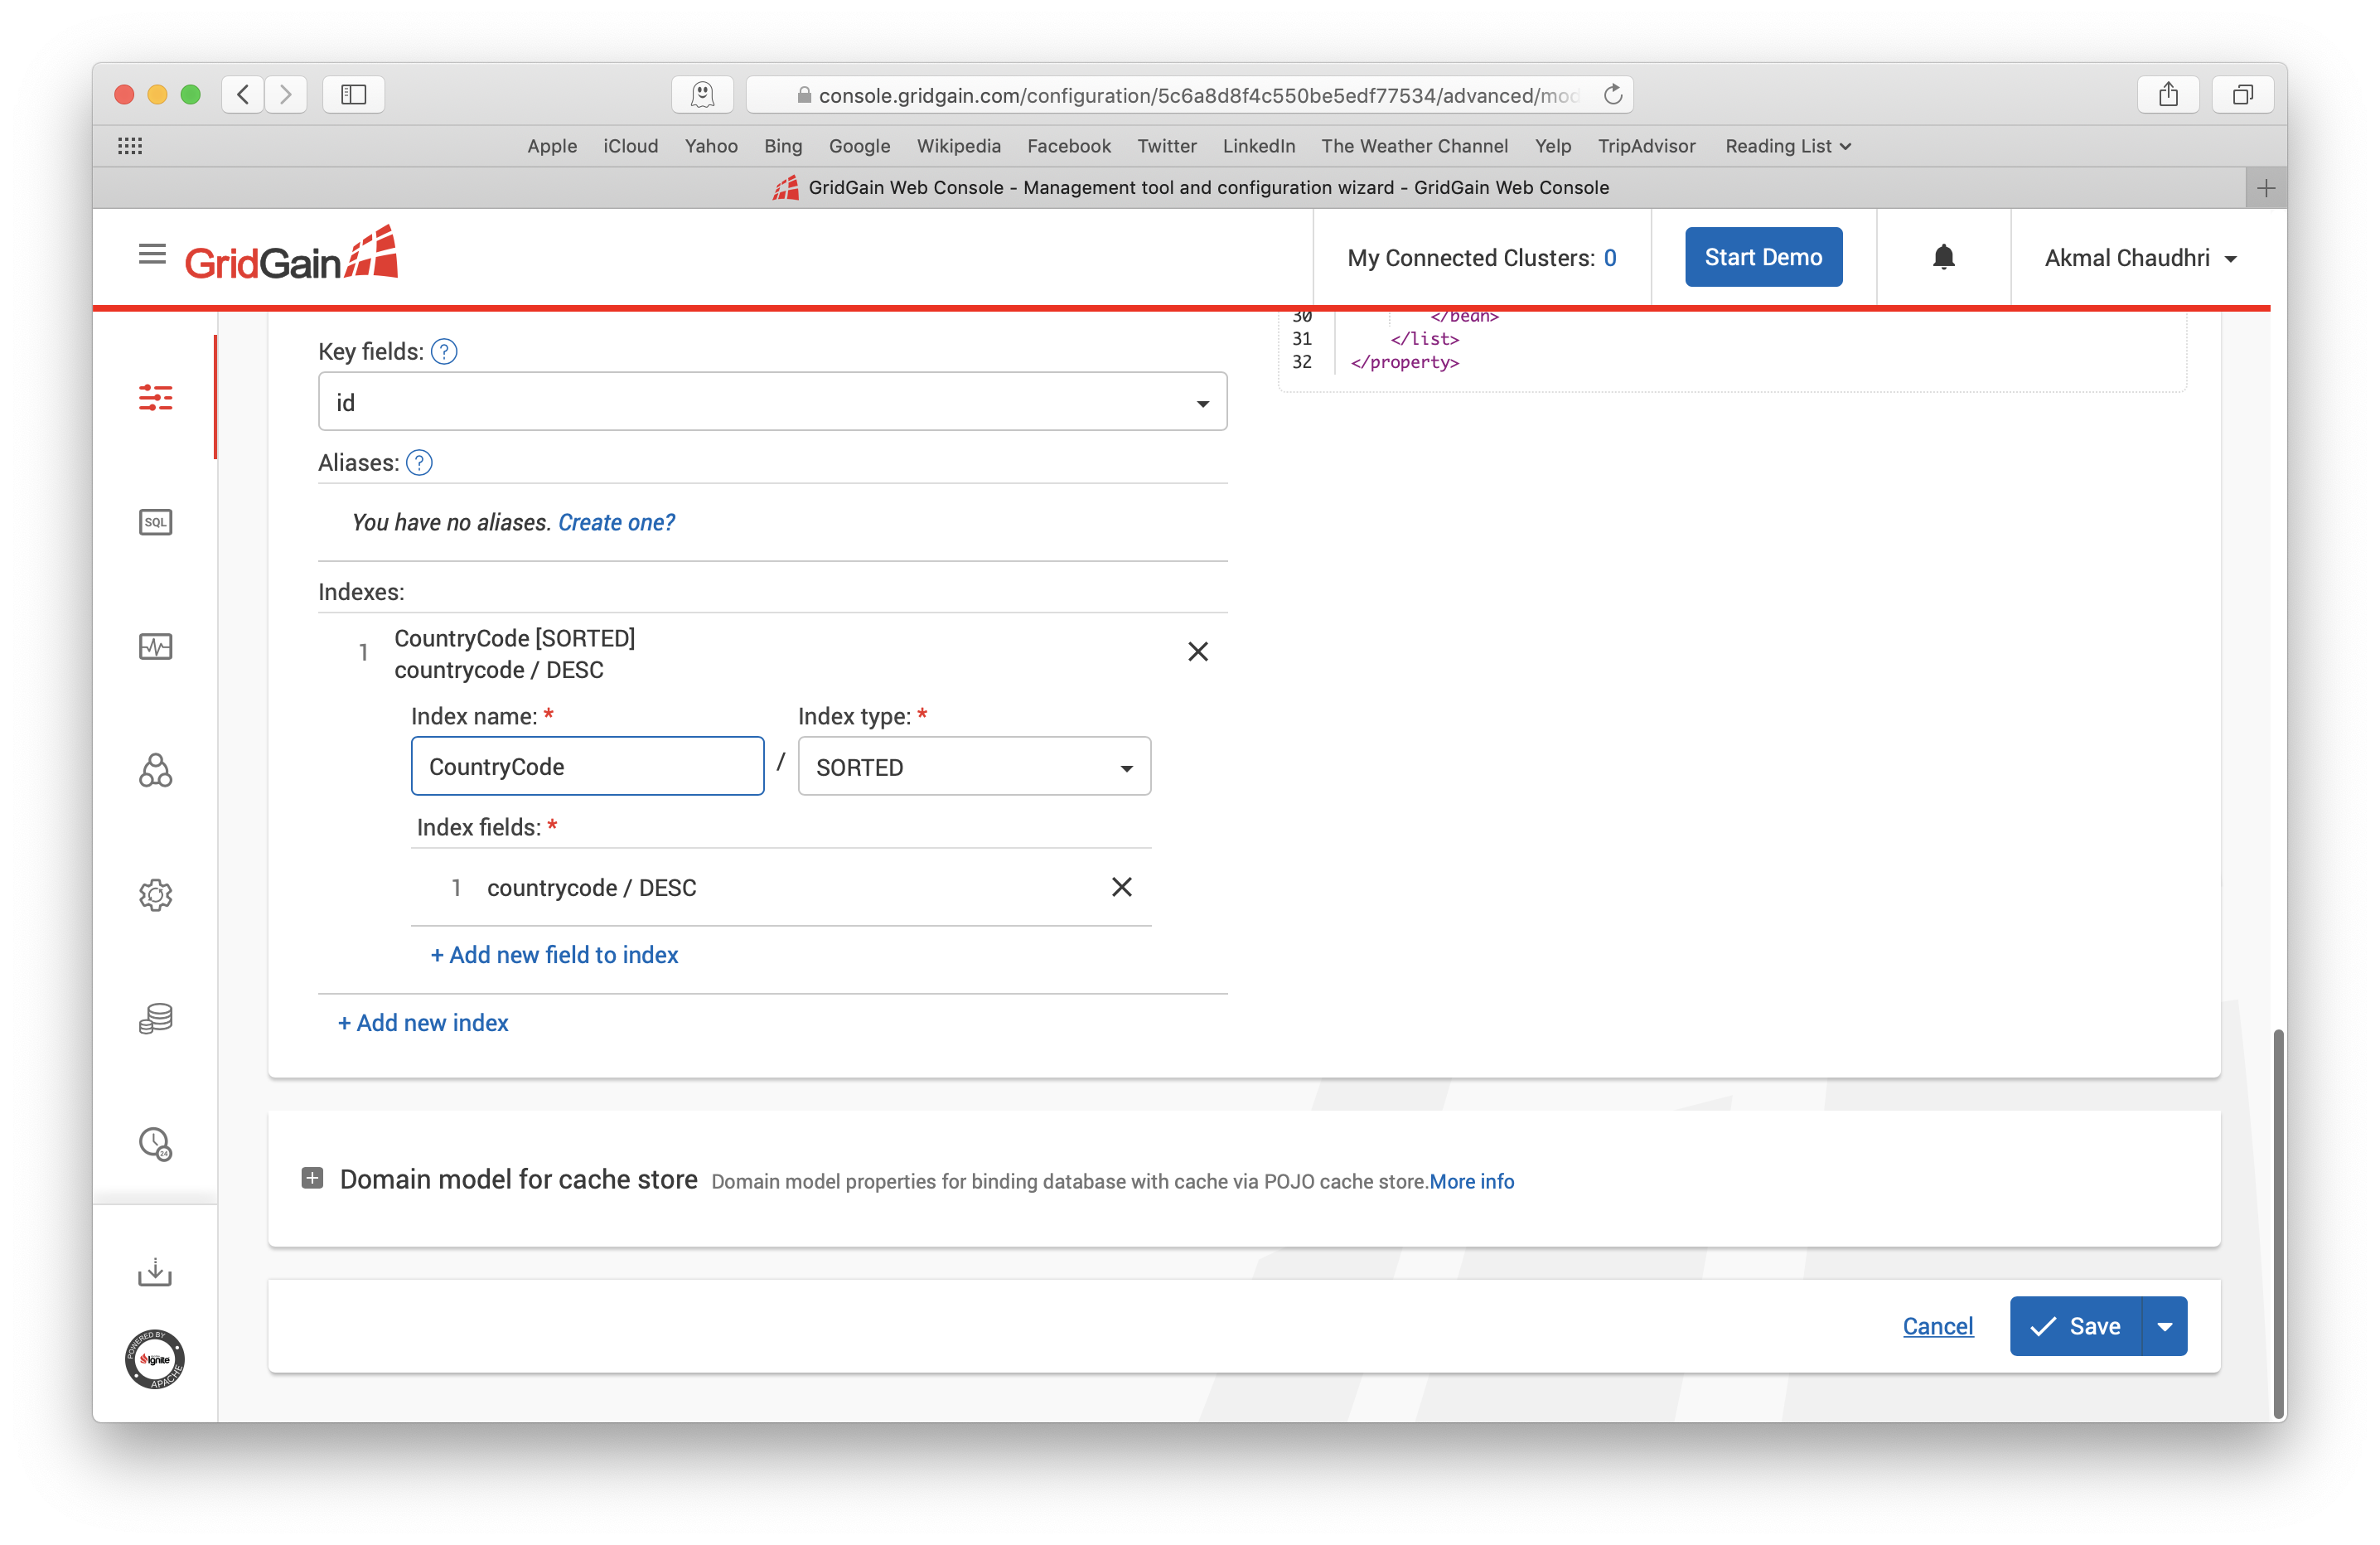
Task: Click Add new field to index link
Action: click(554, 955)
